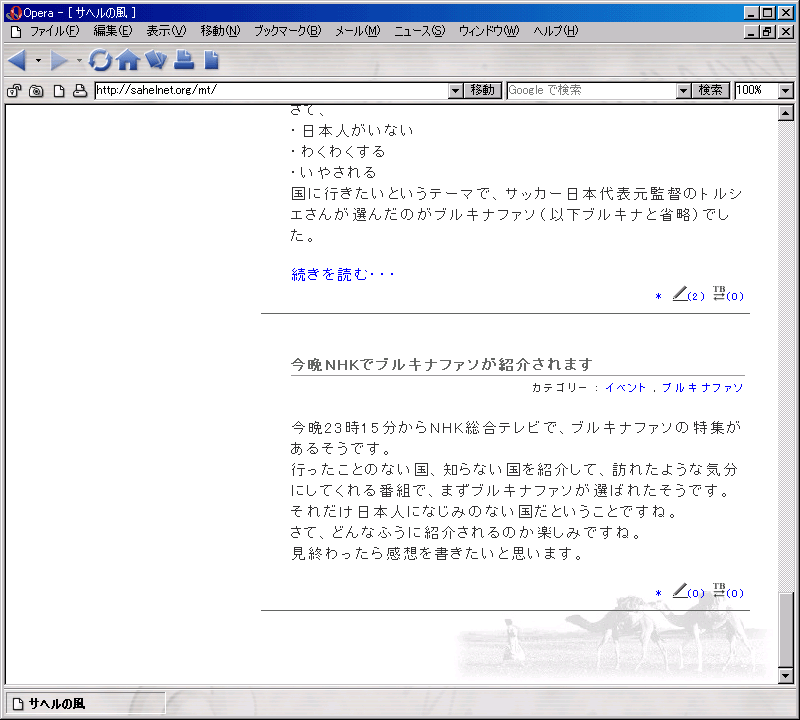This screenshot has height=720, width=800.
Task: Minimize the Opera window
Action: coord(751,13)
